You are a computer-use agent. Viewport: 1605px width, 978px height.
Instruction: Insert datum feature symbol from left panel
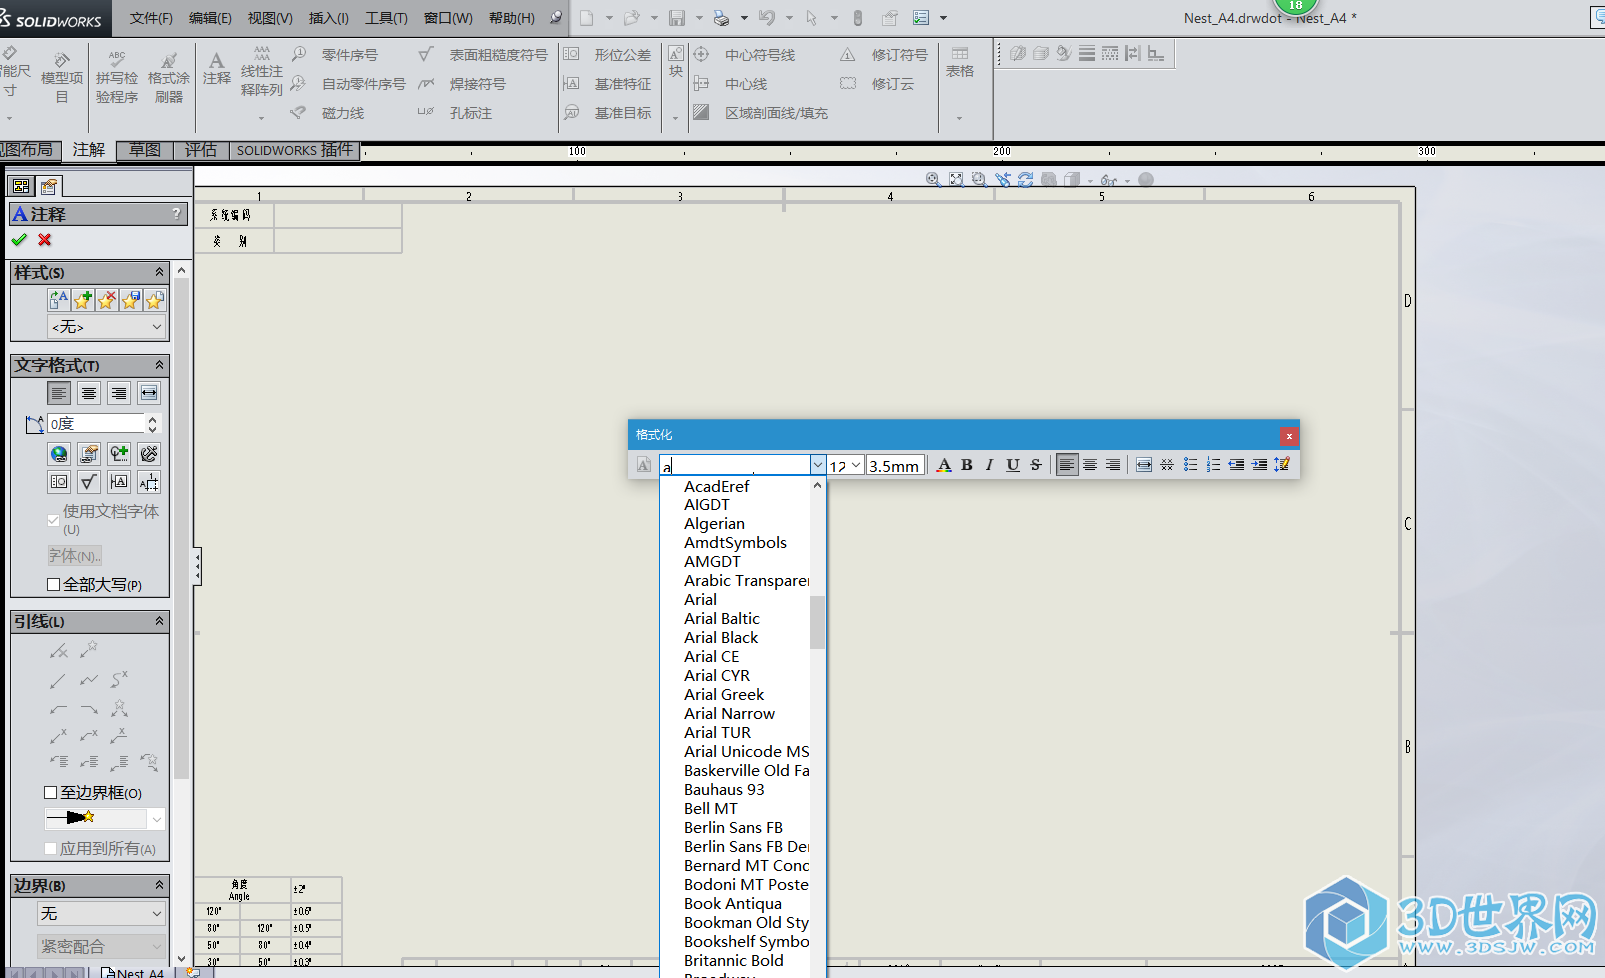(x=119, y=482)
